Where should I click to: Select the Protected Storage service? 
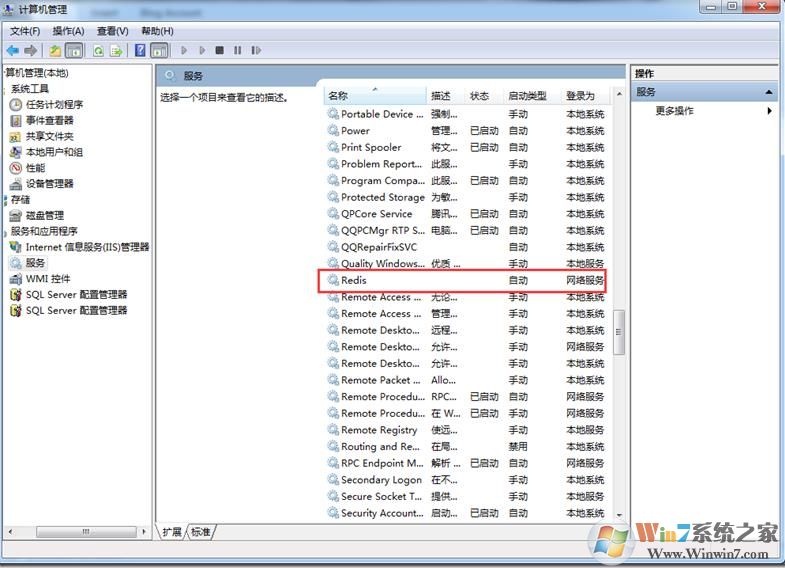466,197
